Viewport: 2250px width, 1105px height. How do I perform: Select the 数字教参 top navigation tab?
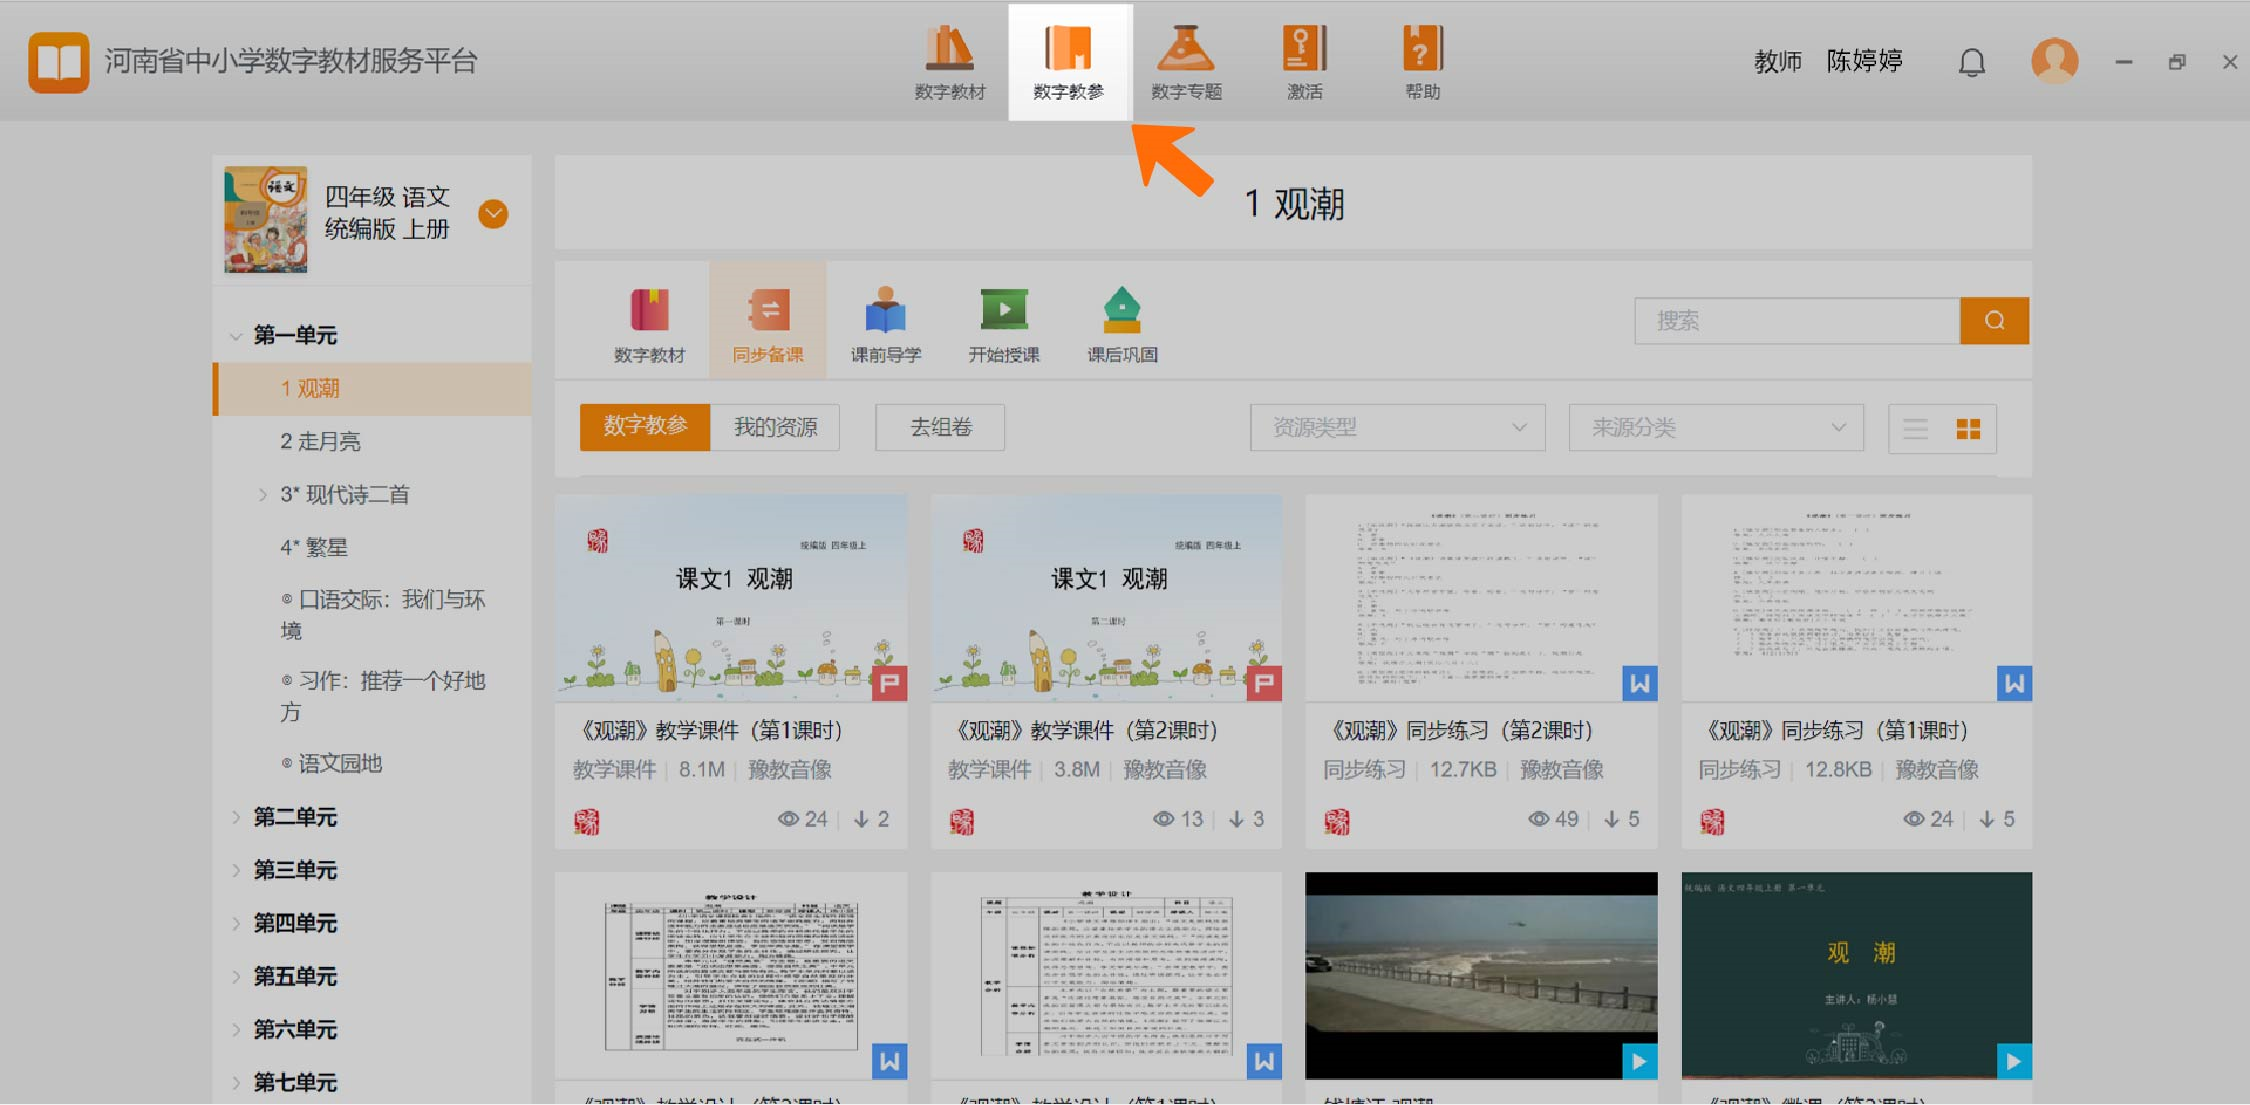coord(1069,62)
